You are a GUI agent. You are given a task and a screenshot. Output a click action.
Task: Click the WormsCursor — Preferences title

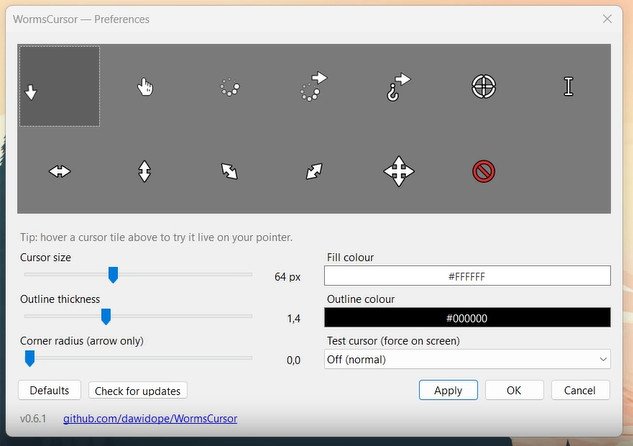[x=81, y=19]
